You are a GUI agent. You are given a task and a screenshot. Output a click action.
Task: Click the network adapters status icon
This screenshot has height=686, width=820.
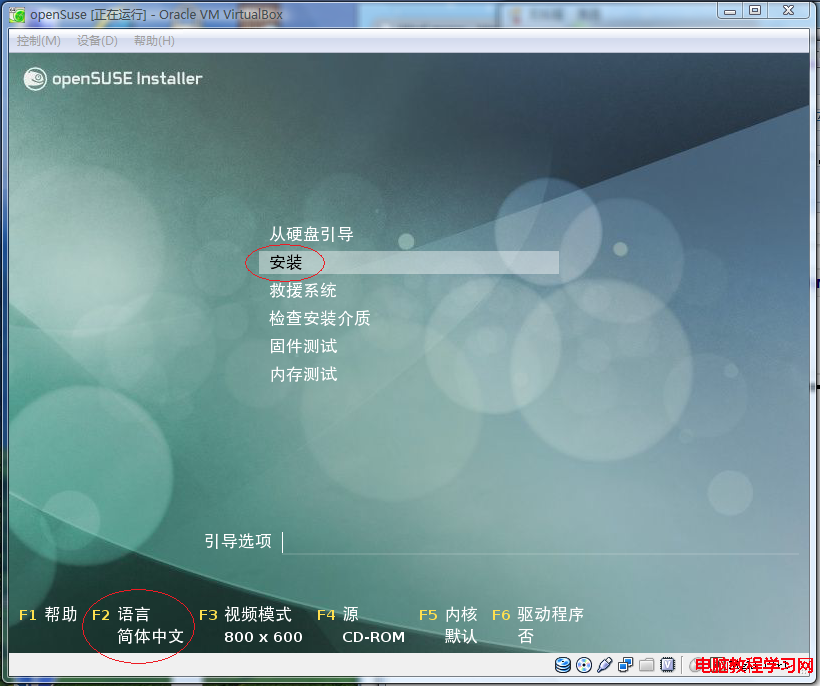625,665
